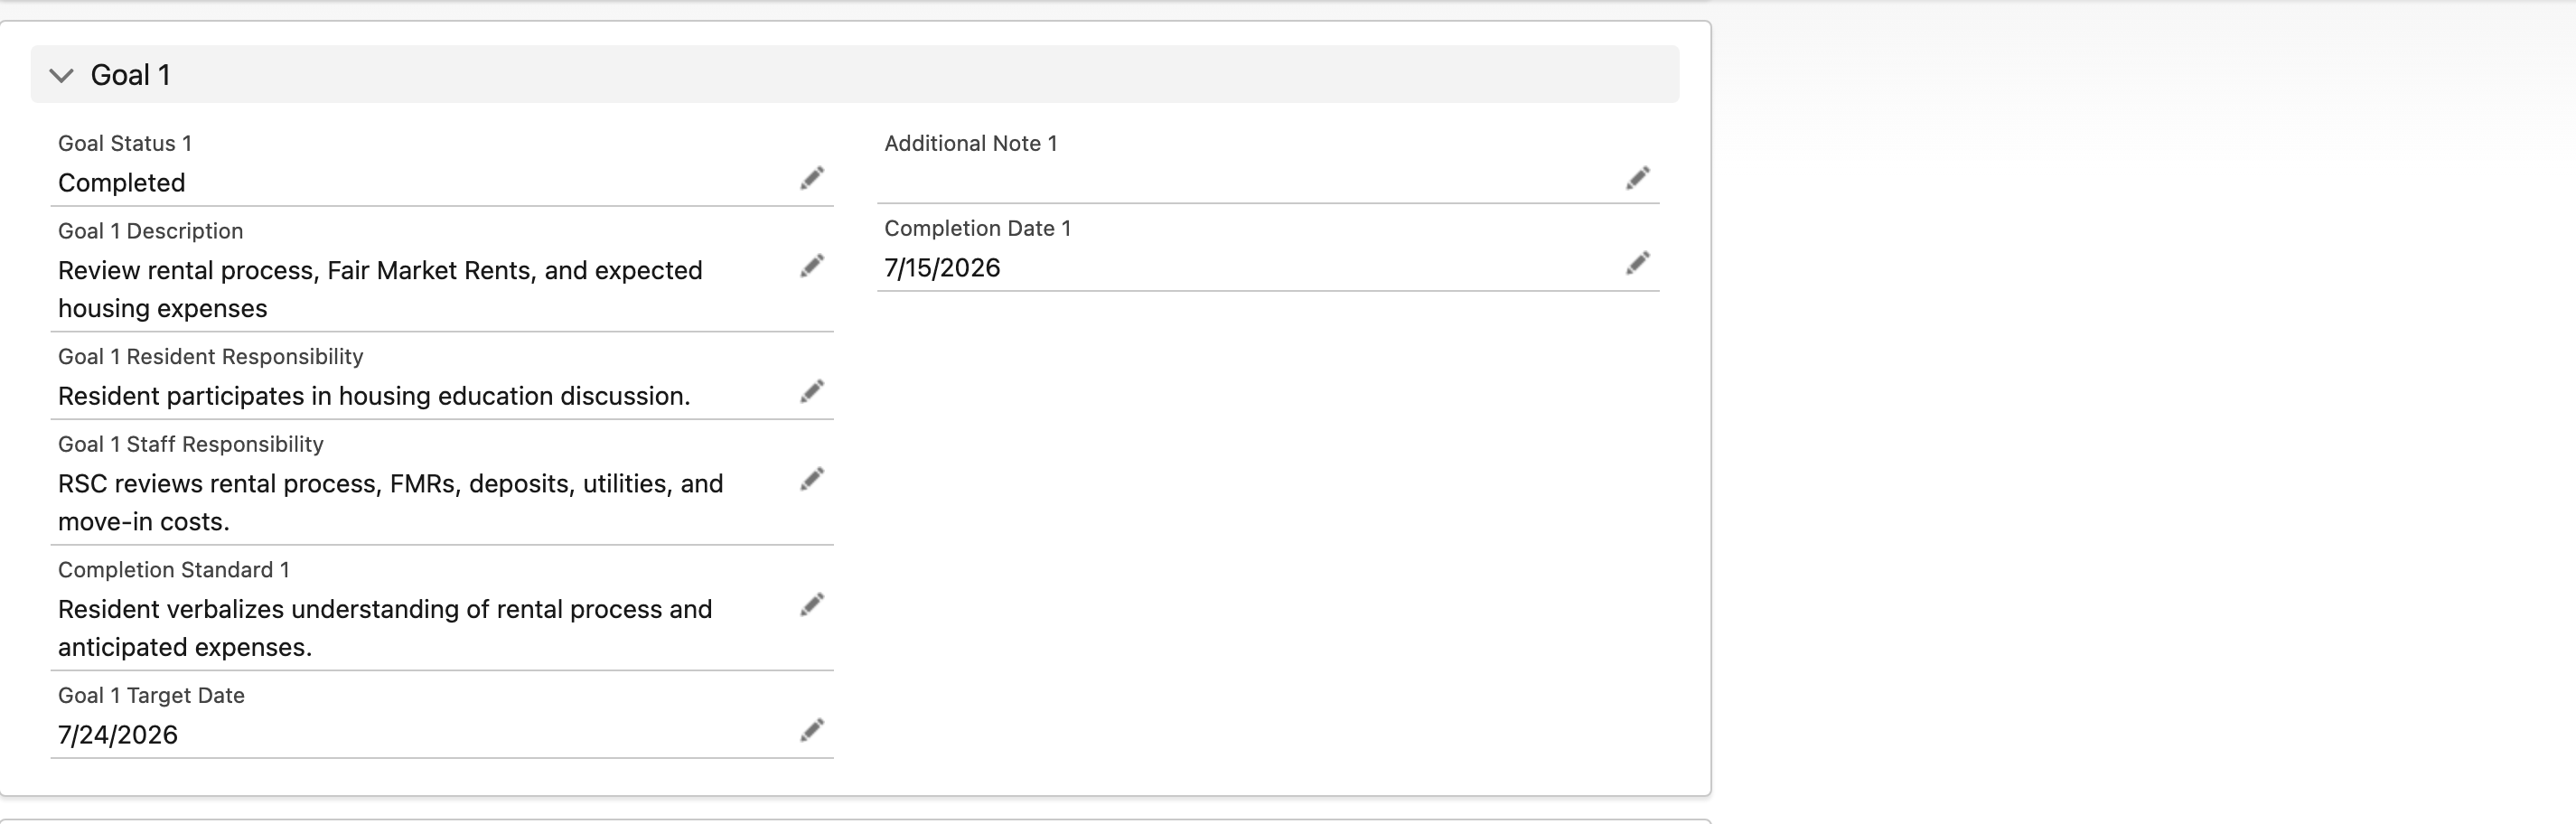This screenshot has height=824, width=2576.
Task: Edit Goal 1 Staff Responsibility with the pencil icon
Action: [812, 479]
